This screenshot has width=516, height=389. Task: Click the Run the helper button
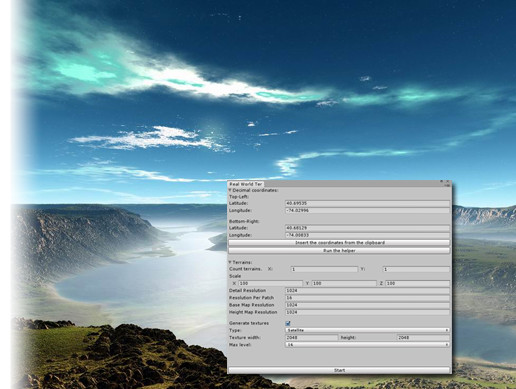pos(339,250)
